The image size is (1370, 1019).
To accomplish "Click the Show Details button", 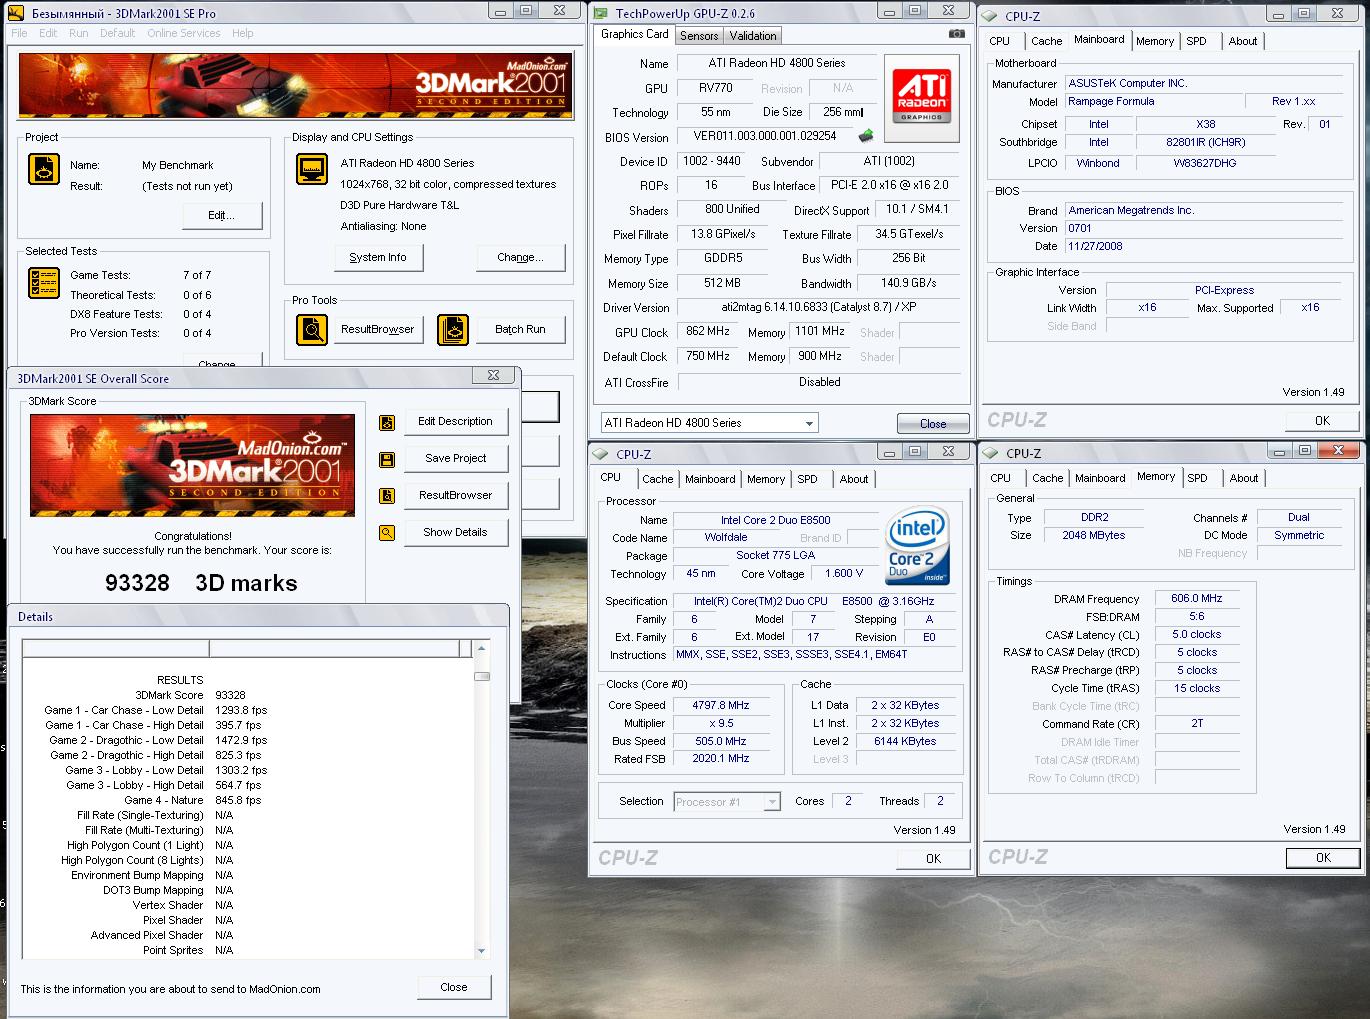I will (x=455, y=532).
